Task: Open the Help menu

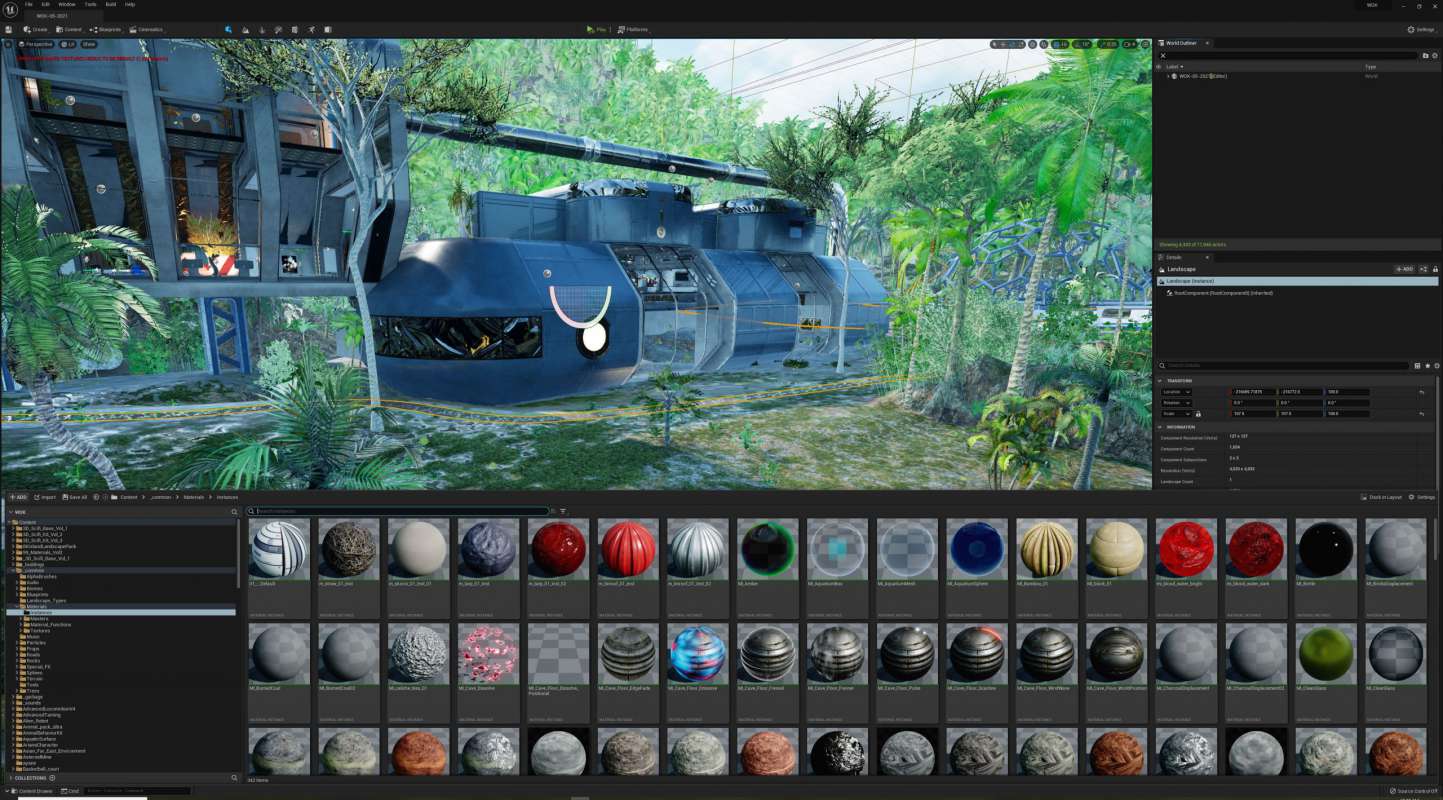Action: click(130, 4)
